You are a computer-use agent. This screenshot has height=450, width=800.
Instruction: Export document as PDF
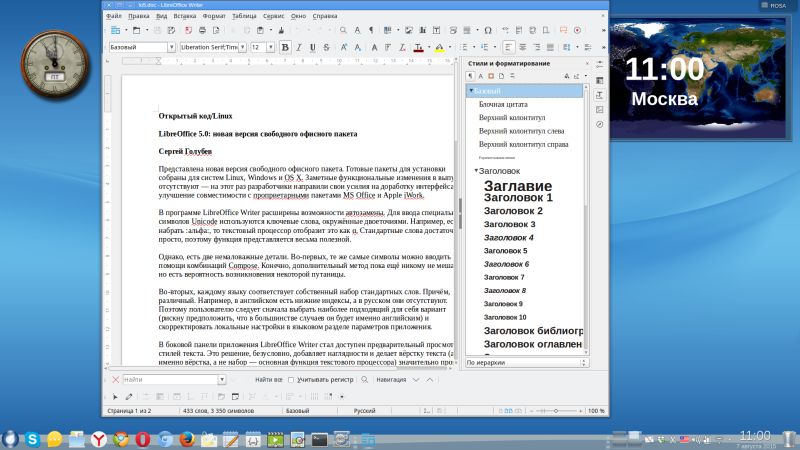pos(188,31)
